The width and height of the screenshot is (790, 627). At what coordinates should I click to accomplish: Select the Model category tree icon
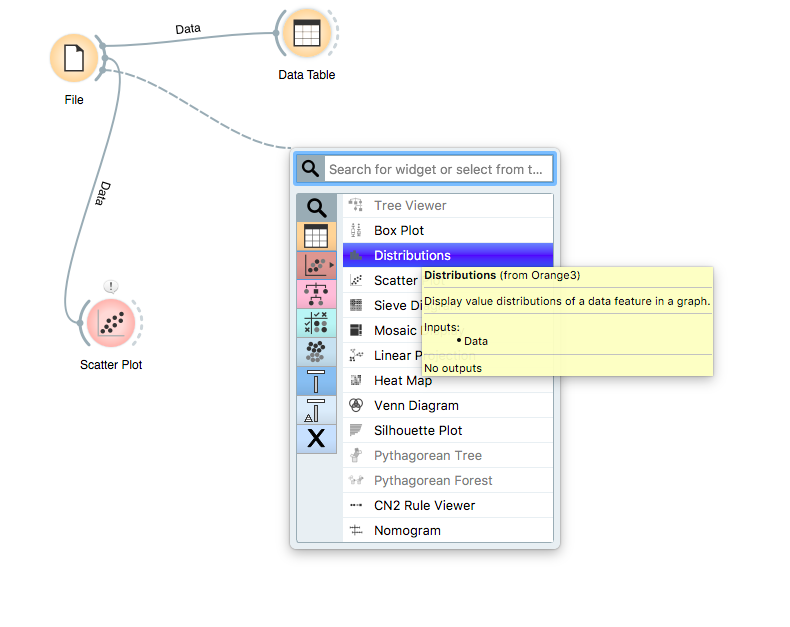[316, 295]
